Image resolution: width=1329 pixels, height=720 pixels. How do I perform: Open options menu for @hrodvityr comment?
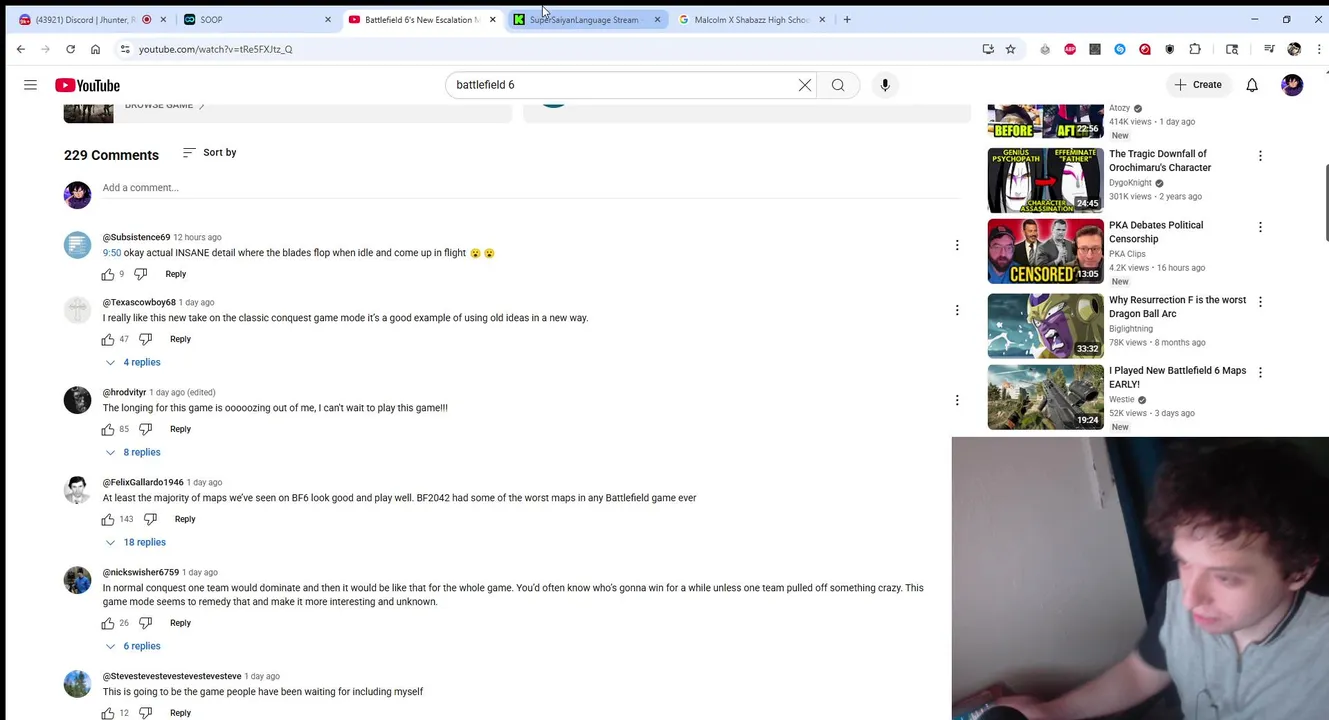pos(957,400)
